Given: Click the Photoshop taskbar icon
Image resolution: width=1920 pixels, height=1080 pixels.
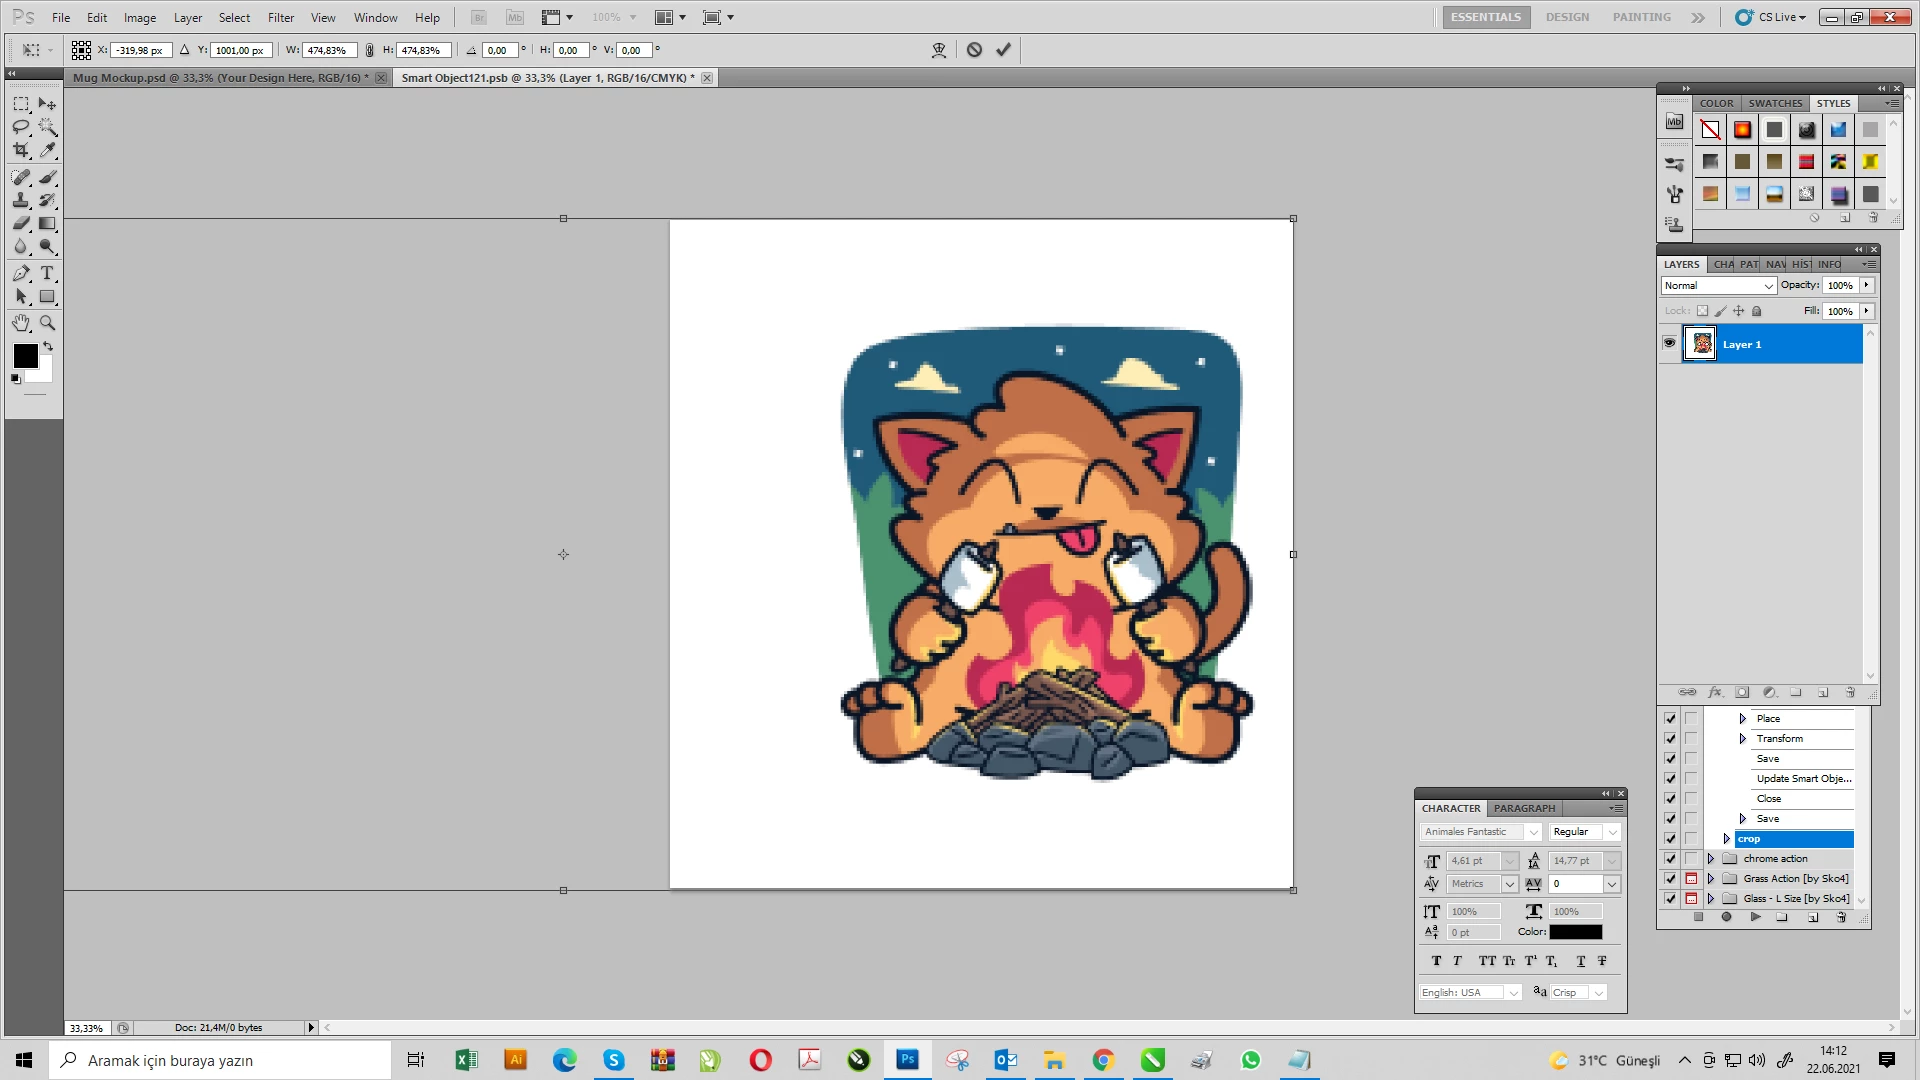Looking at the screenshot, I should click(x=907, y=1060).
